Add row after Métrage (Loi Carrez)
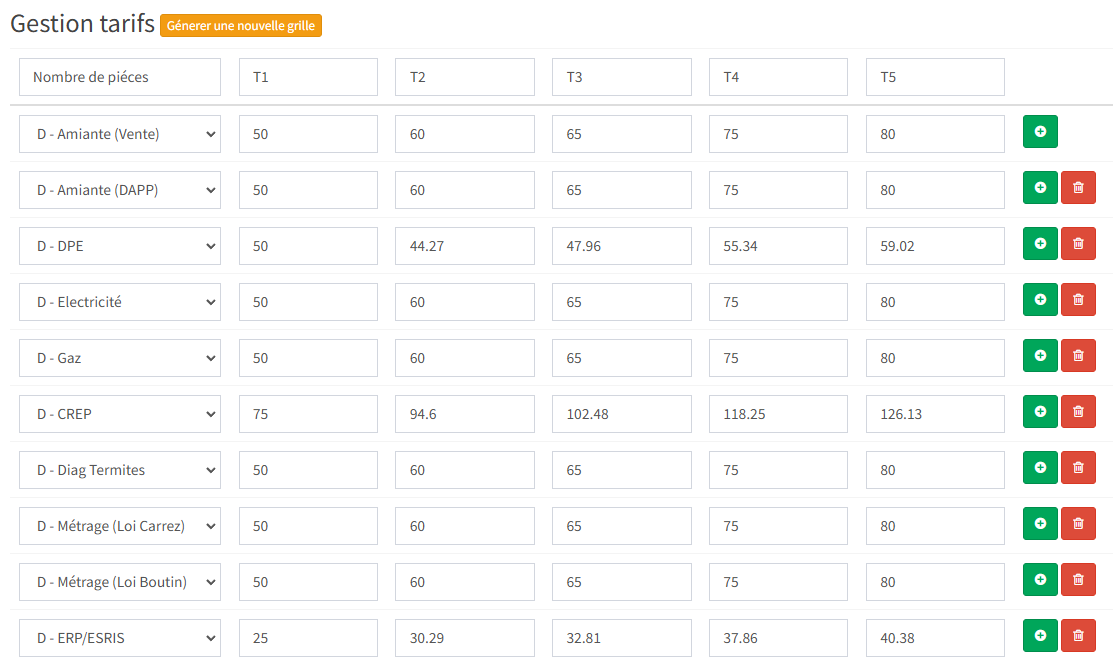1116x671 pixels. (1040, 524)
